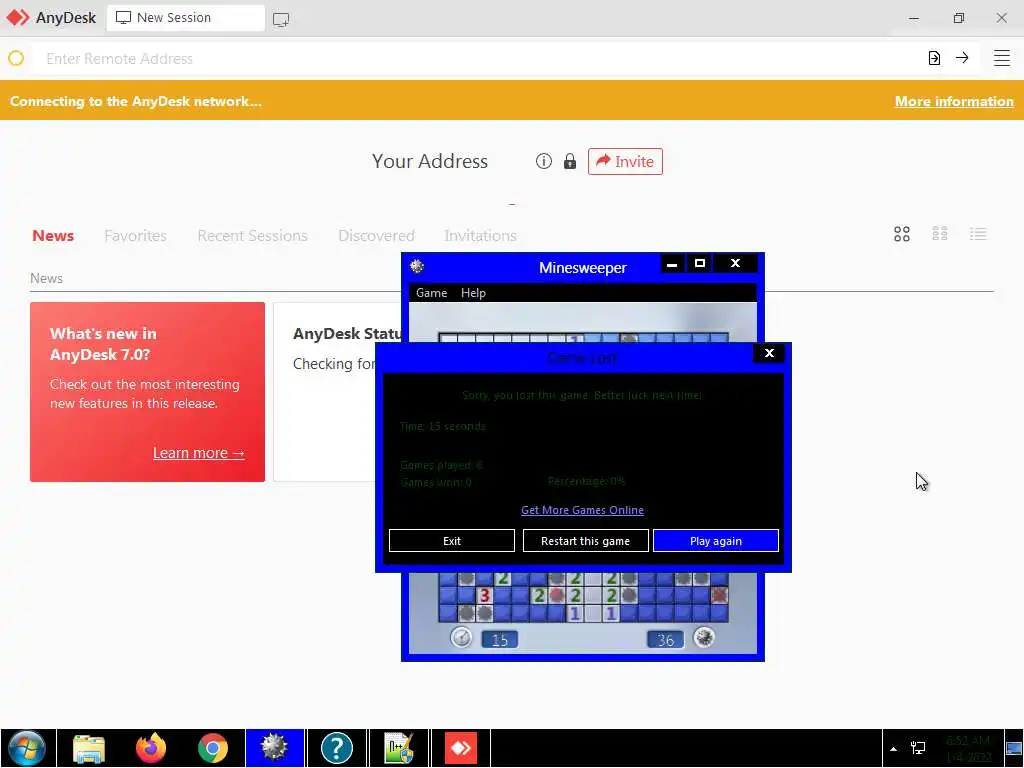Open the Invitations tab
1024x768 pixels.
coord(480,236)
